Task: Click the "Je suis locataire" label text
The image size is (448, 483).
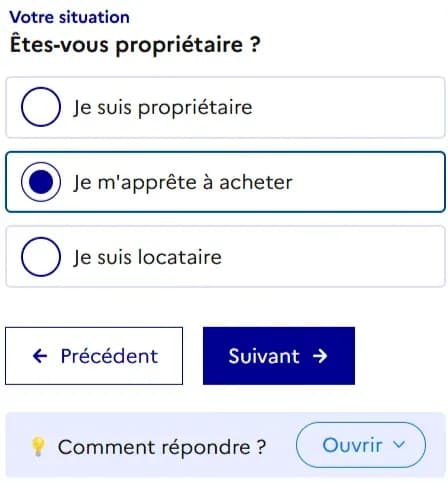Action: tap(147, 257)
